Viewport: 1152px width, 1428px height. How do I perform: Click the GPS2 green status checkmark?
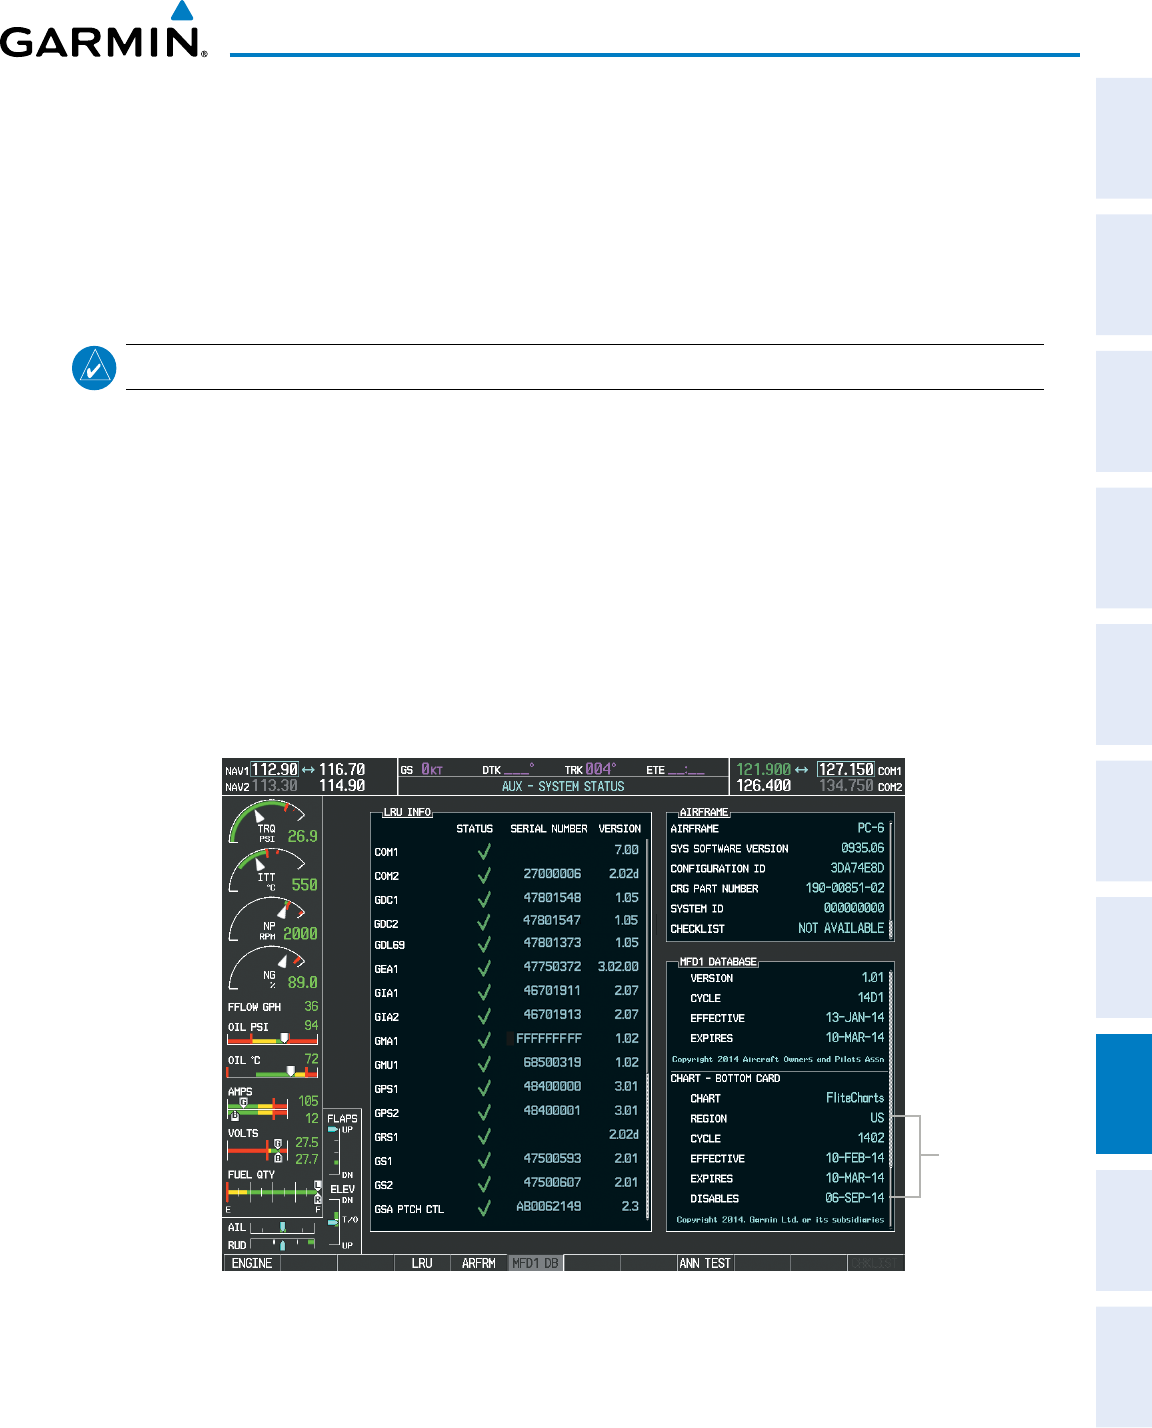[x=484, y=1113]
